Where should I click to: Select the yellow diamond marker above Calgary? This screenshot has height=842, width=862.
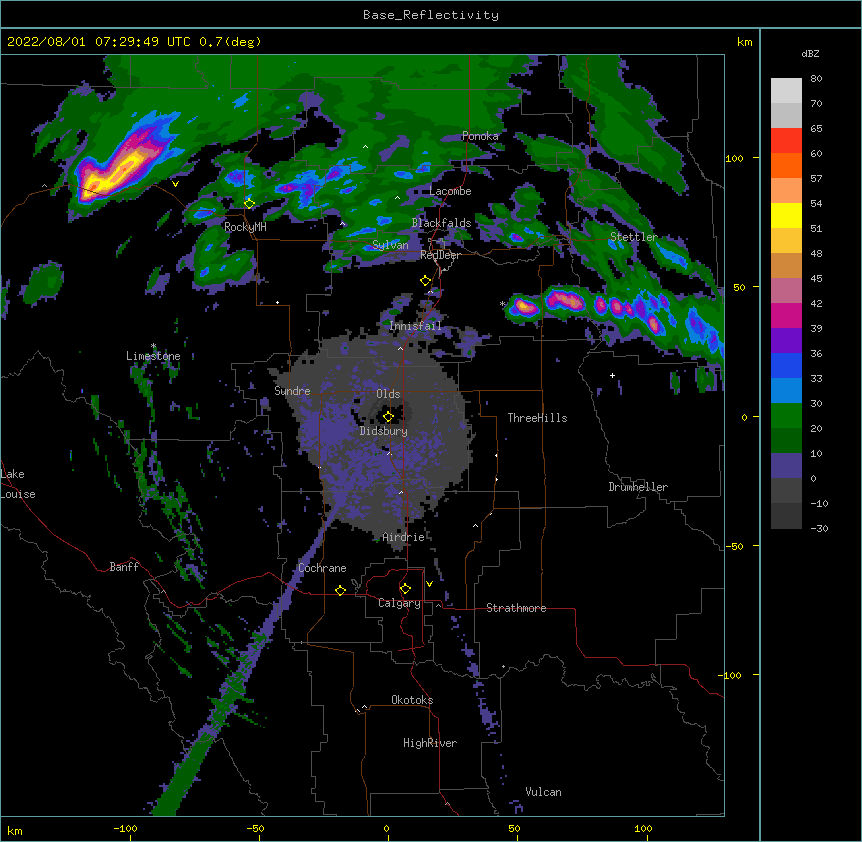pos(405,589)
